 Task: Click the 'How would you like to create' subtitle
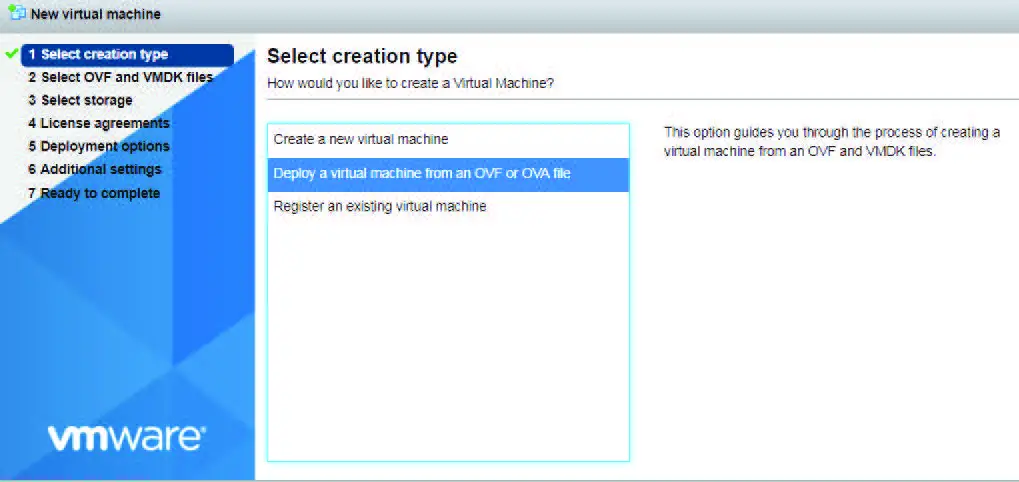point(410,84)
